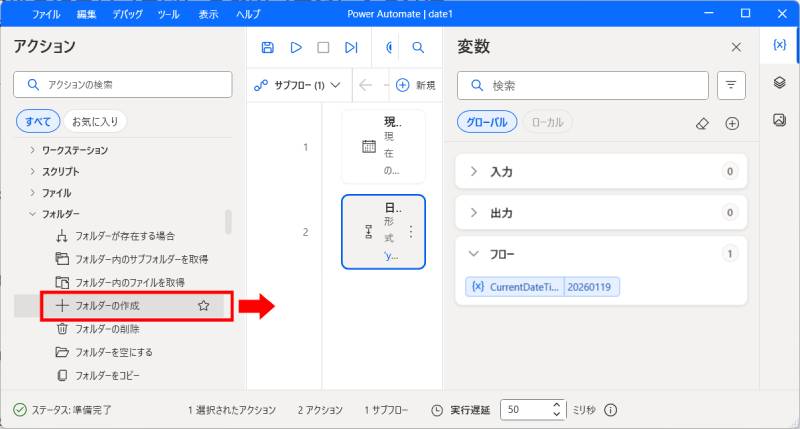Click the run delay value field 50
This screenshot has width=800, height=429.
[x=528, y=410]
